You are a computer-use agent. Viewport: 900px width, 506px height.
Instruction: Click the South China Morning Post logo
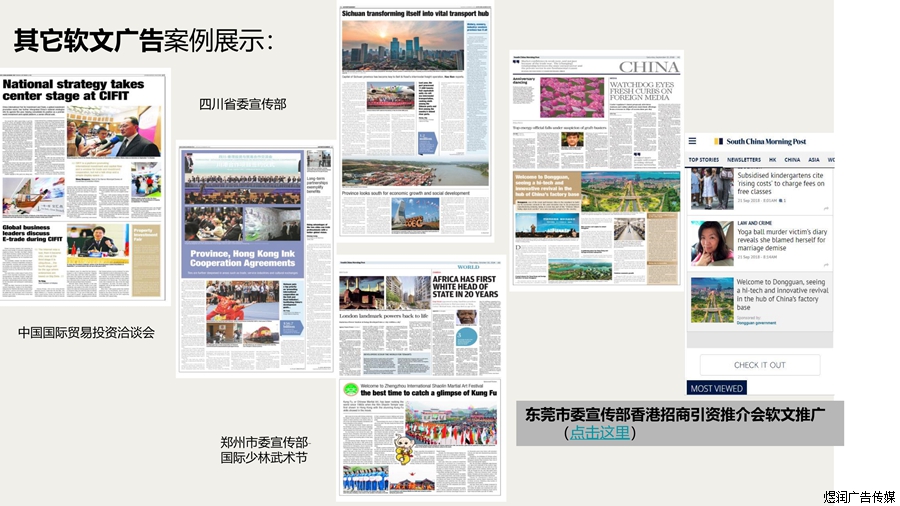pyautogui.click(x=759, y=141)
